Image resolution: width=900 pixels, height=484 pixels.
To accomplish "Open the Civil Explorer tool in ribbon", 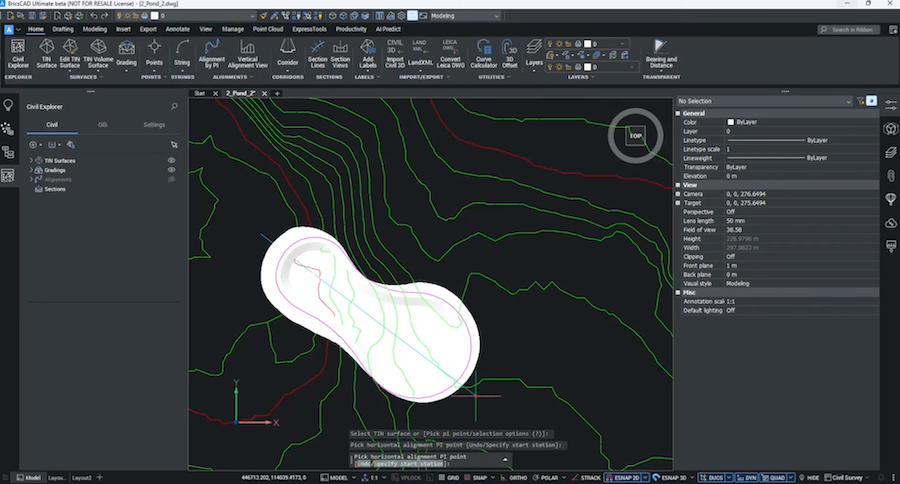I will [18, 52].
